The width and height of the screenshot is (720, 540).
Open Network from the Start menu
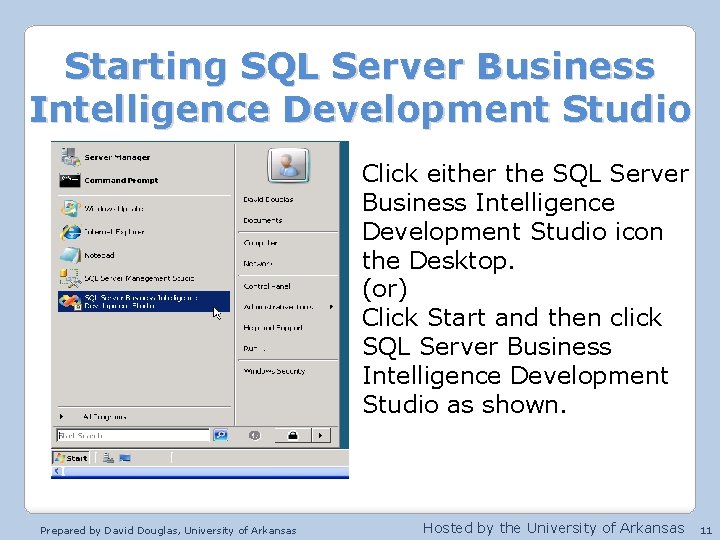pos(258,264)
